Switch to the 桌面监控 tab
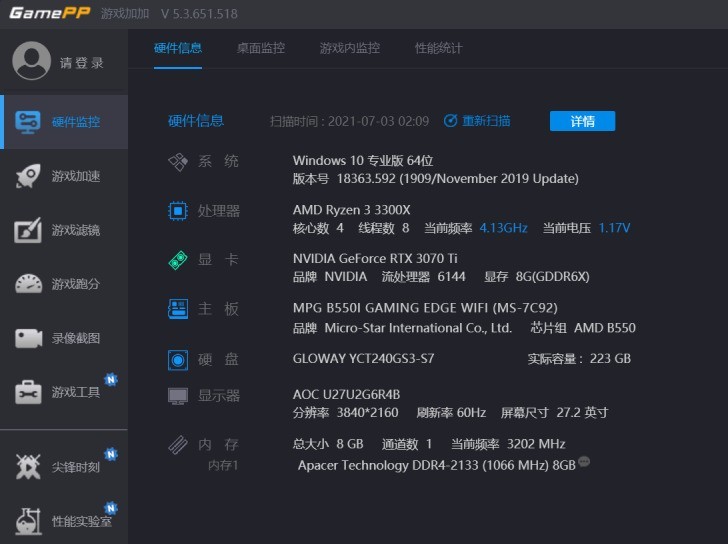The height and width of the screenshot is (544, 728). tap(260, 48)
